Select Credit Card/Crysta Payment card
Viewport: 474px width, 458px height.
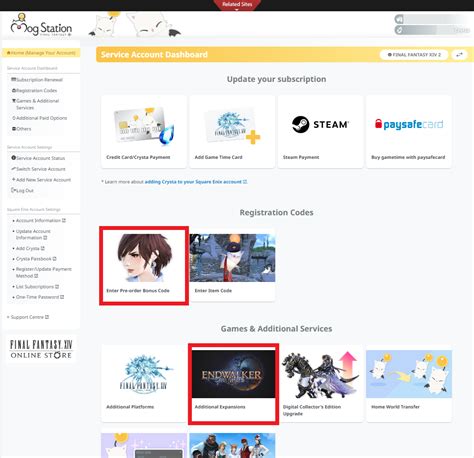point(144,132)
